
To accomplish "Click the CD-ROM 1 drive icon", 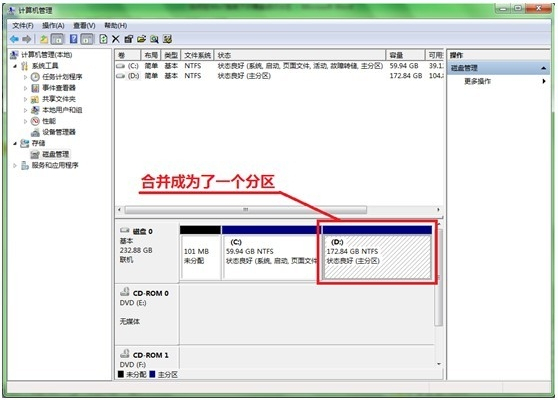I will click(x=125, y=354).
